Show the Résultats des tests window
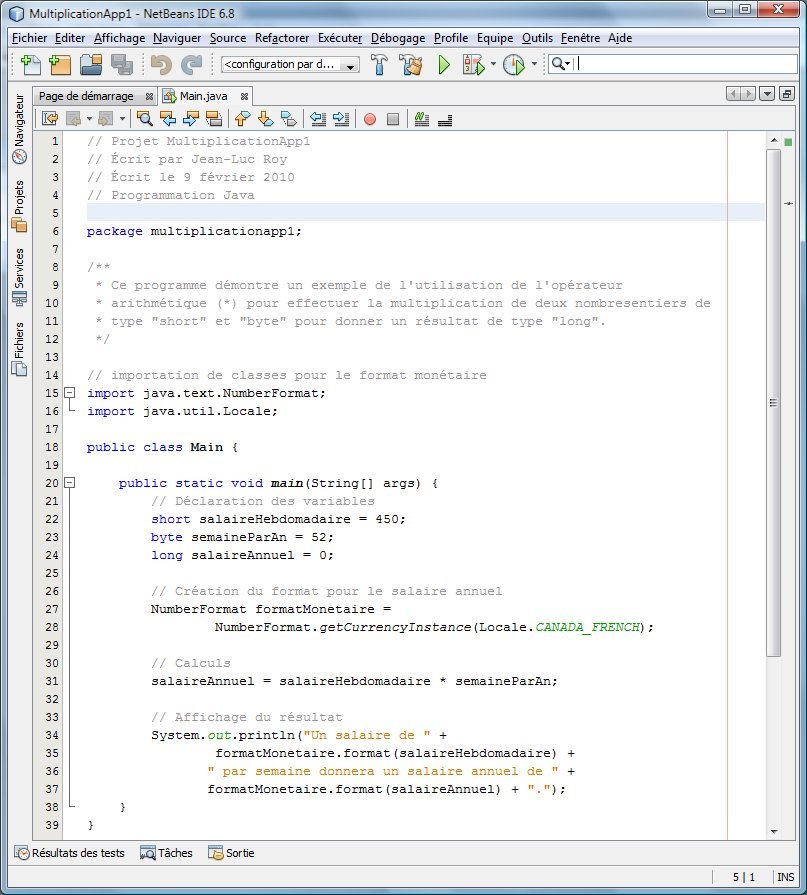This screenshot has height=895, width=807. click(70, 853)
